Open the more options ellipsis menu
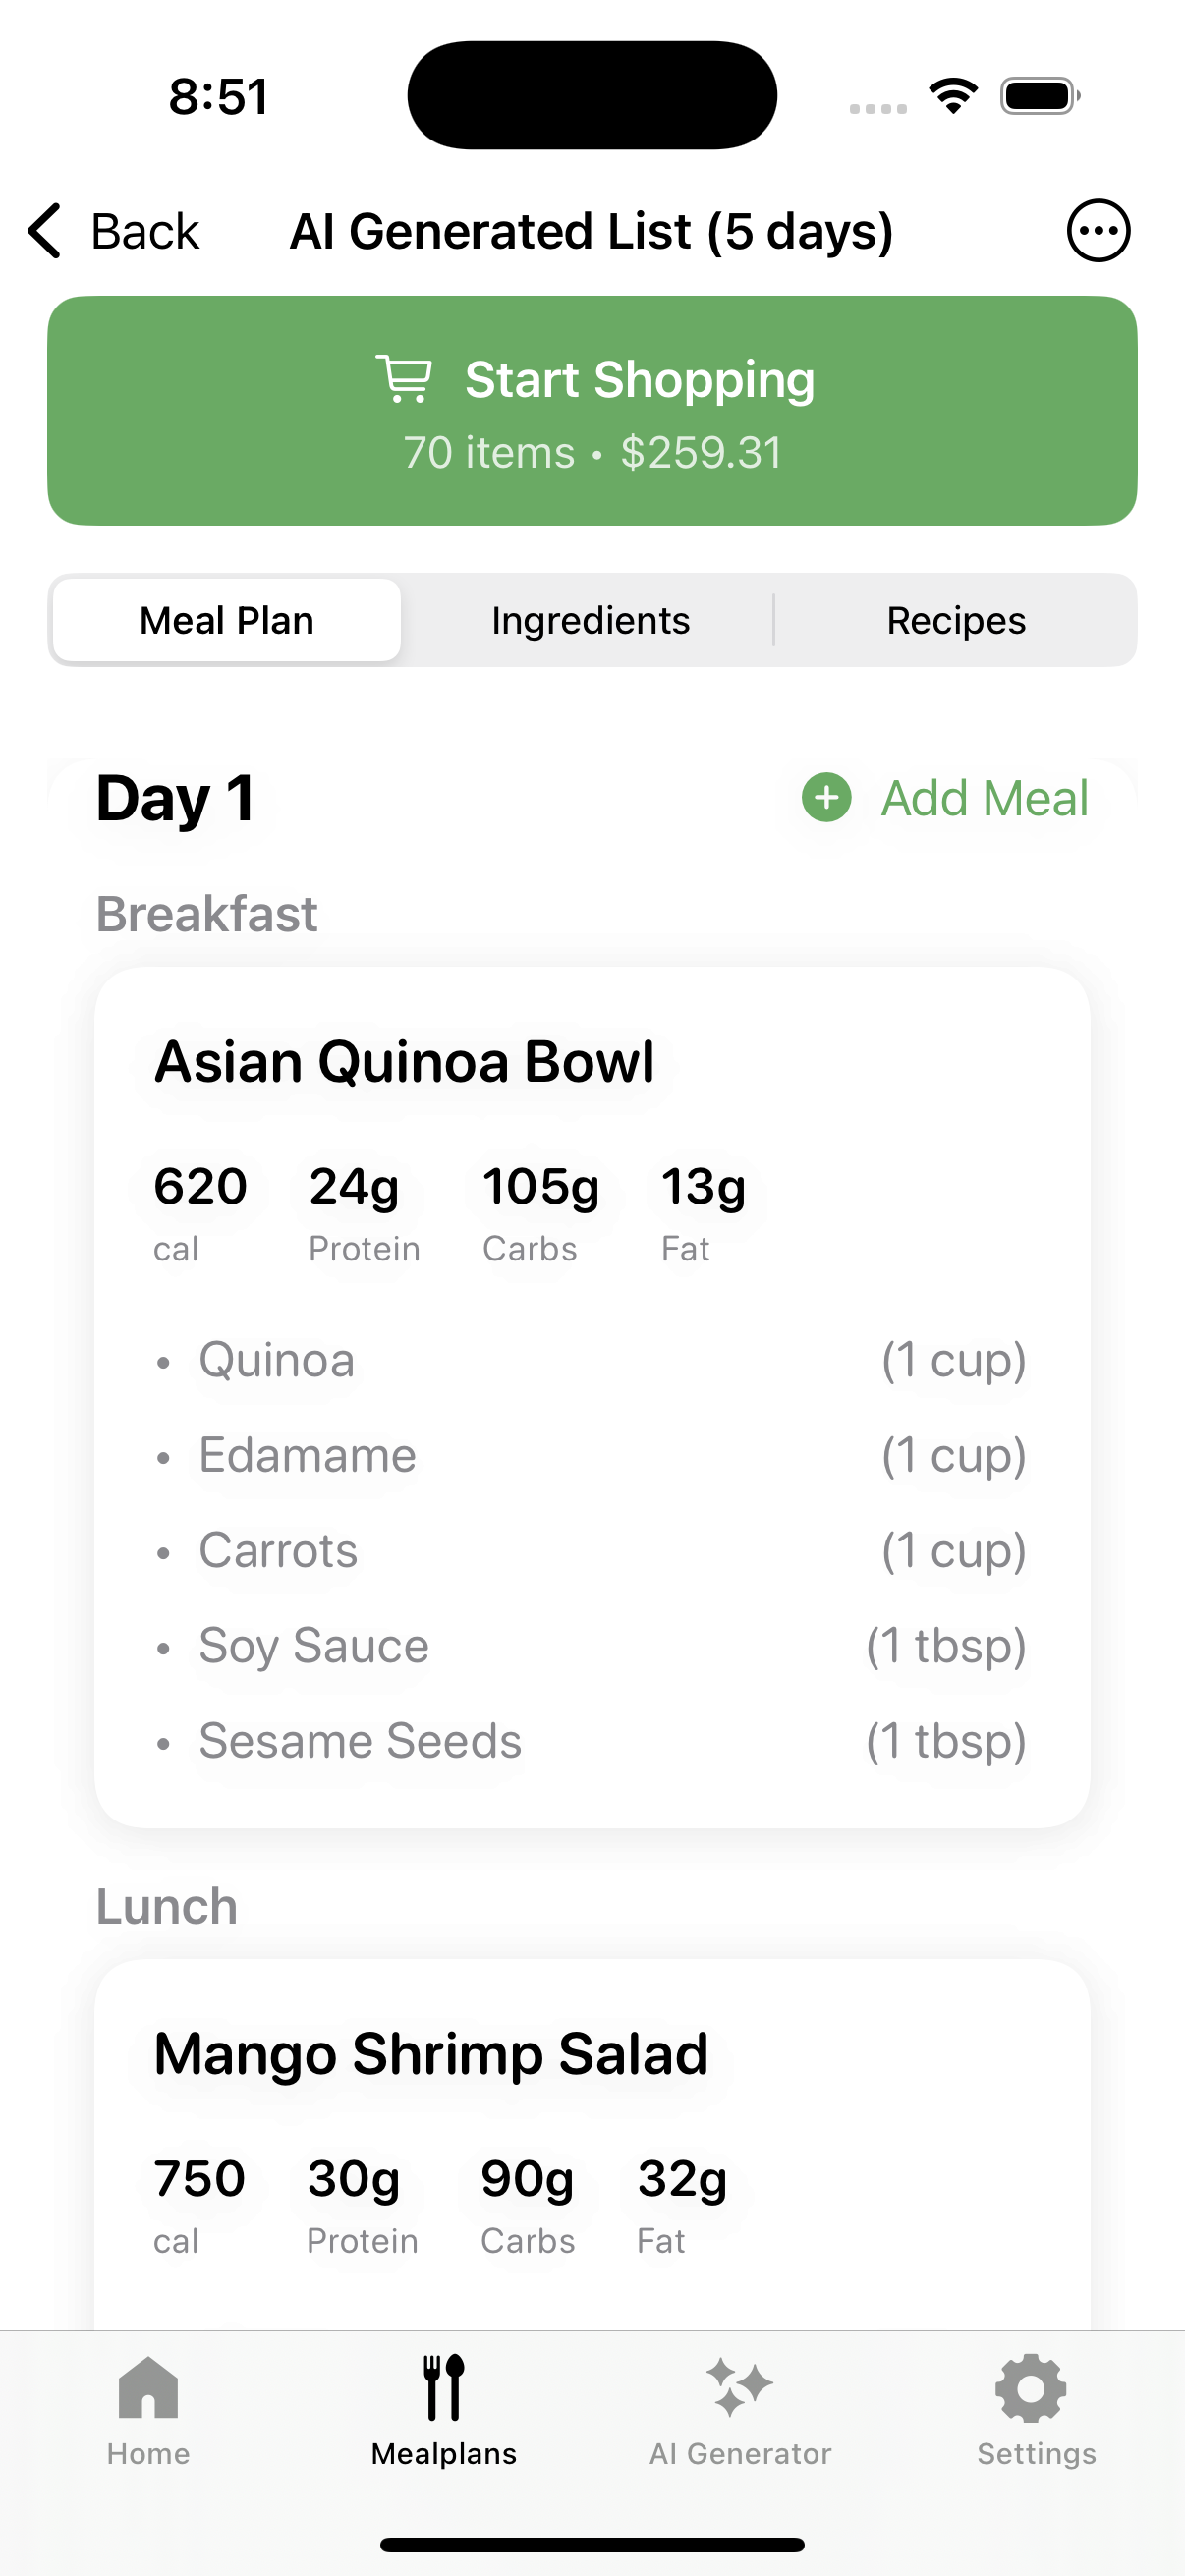Image resolution: width=1185 pixels, height=2576 pixels. 1098,231
